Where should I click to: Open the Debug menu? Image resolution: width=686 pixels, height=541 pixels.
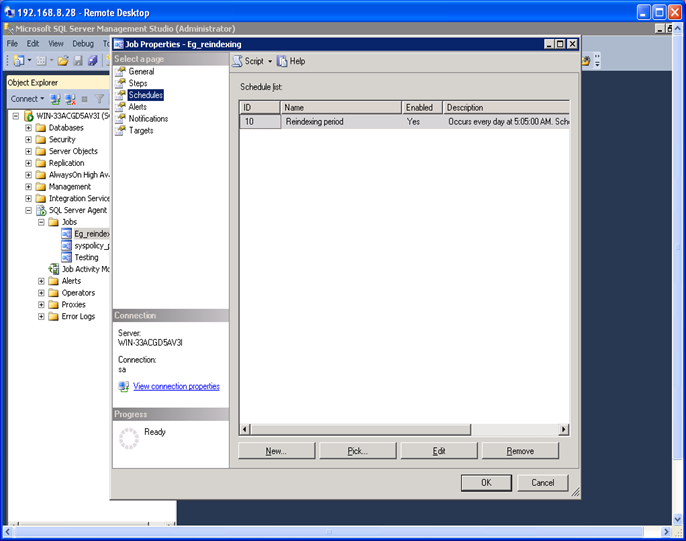pos(83,44)
